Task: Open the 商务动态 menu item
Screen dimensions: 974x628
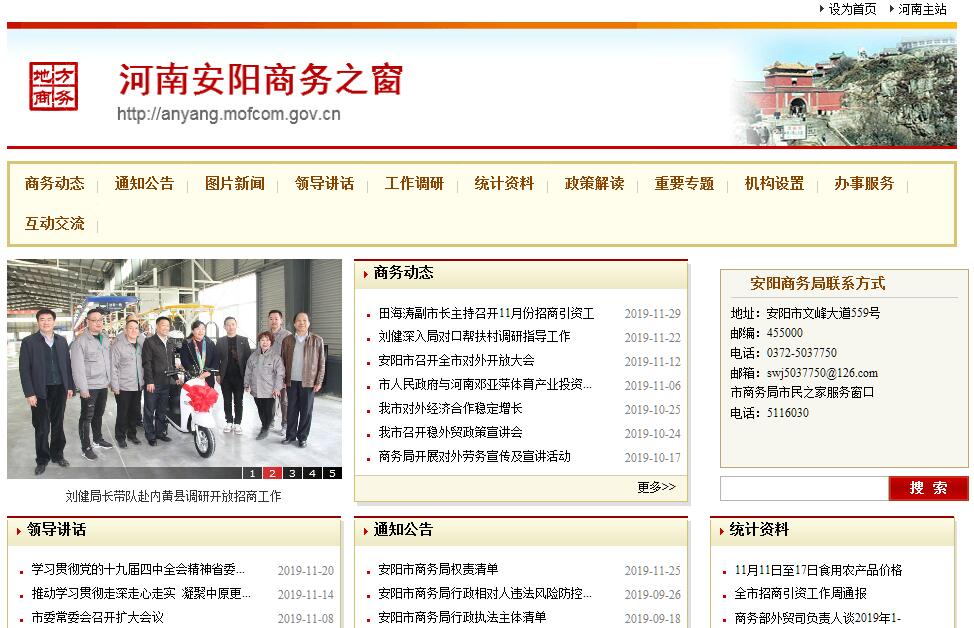Action: [x=55, y=184]
